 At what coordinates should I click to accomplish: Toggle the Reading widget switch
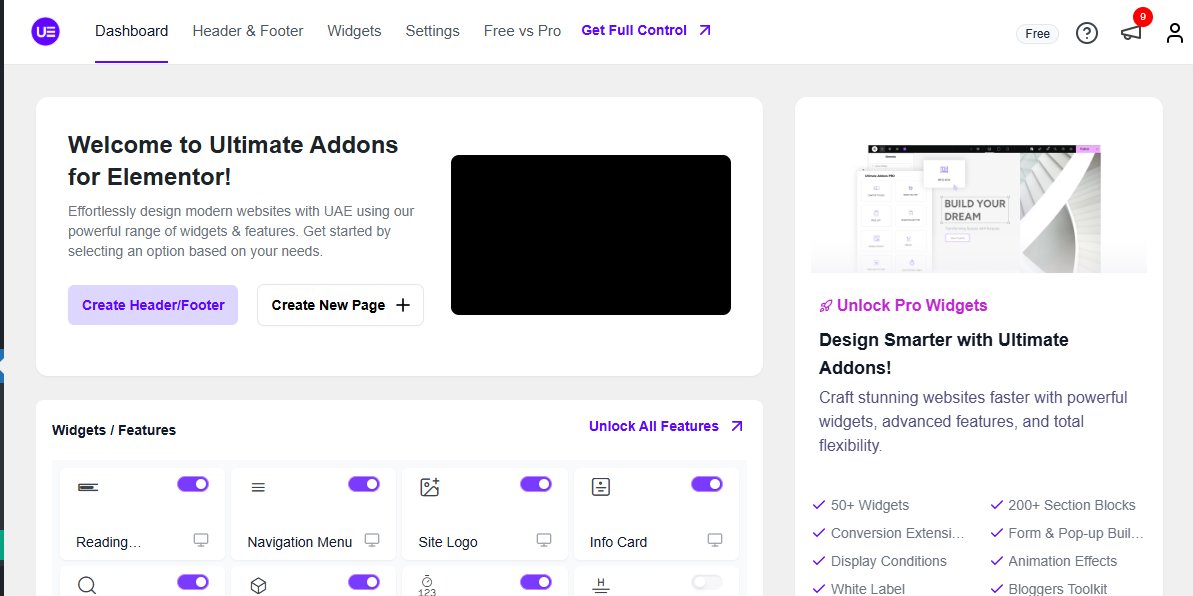click(192, 484)
